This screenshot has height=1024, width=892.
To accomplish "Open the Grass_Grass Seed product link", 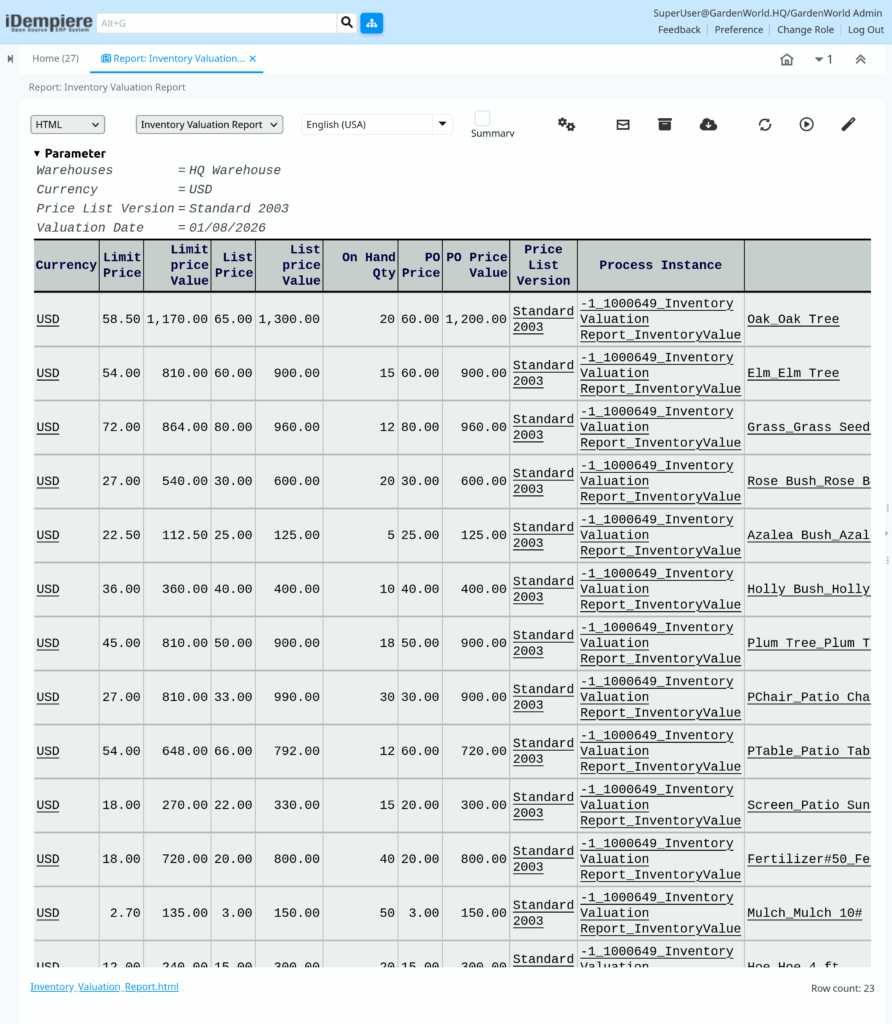I will pyautogui.click(x=808, y=427).
